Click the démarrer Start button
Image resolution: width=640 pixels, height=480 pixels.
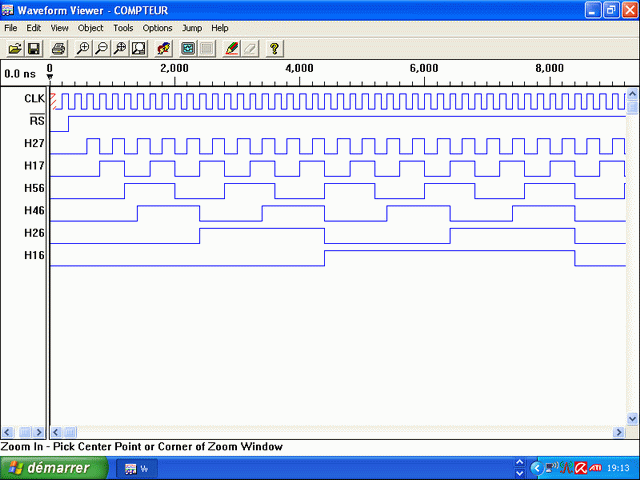tap(46, 468)
